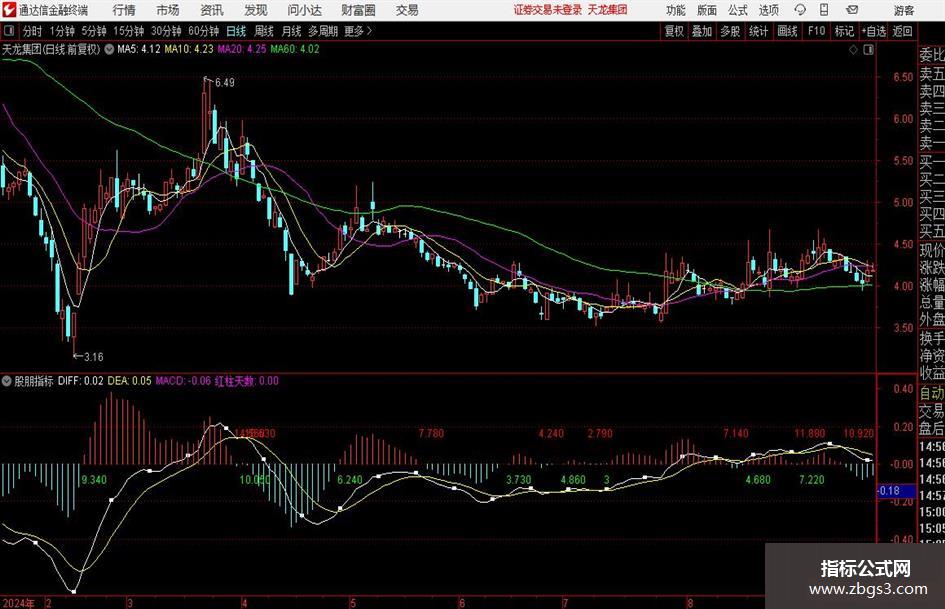This screenshot has width=945, height=609.
Task: Open the 交易 menu
Action: point(407,10)
